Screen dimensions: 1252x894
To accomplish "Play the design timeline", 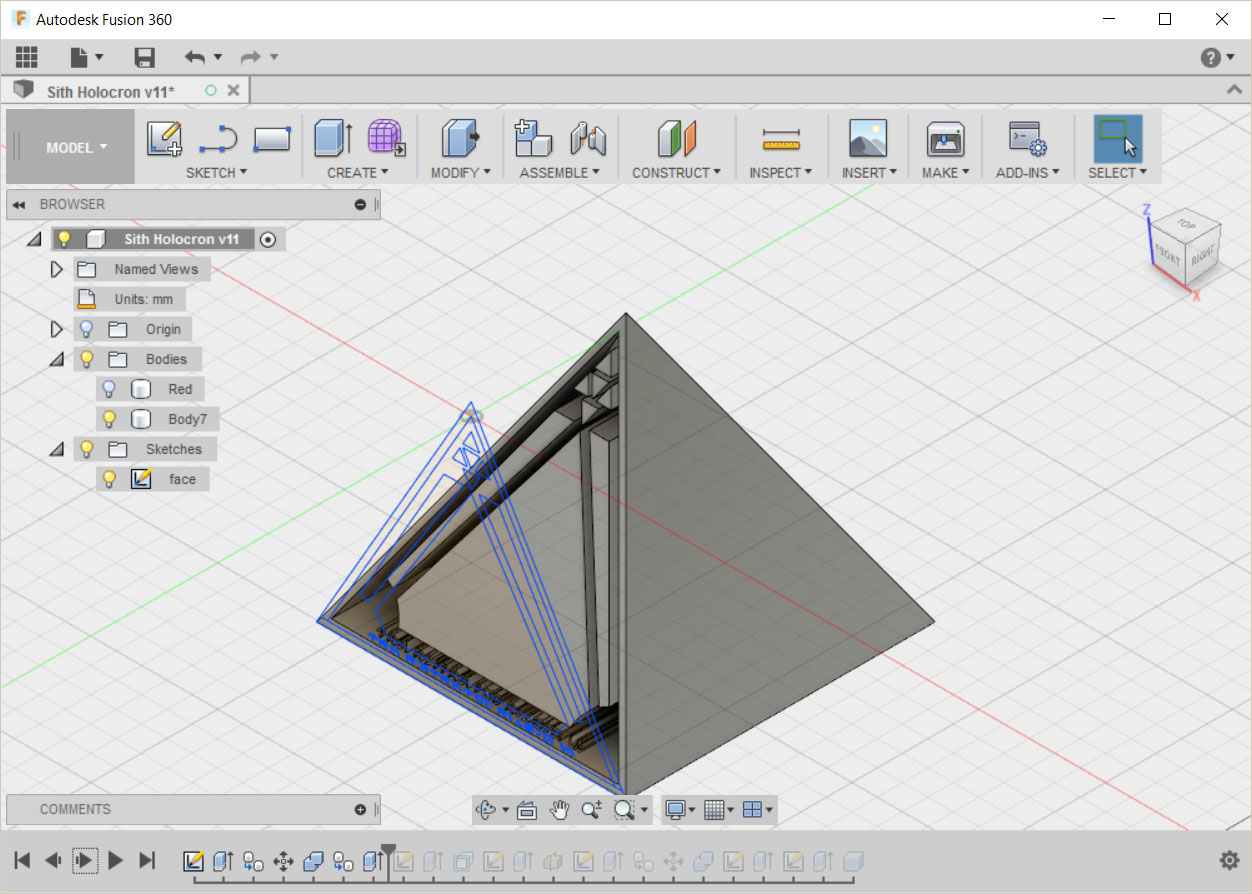I will pyautogui.click(x=116, y=860).
